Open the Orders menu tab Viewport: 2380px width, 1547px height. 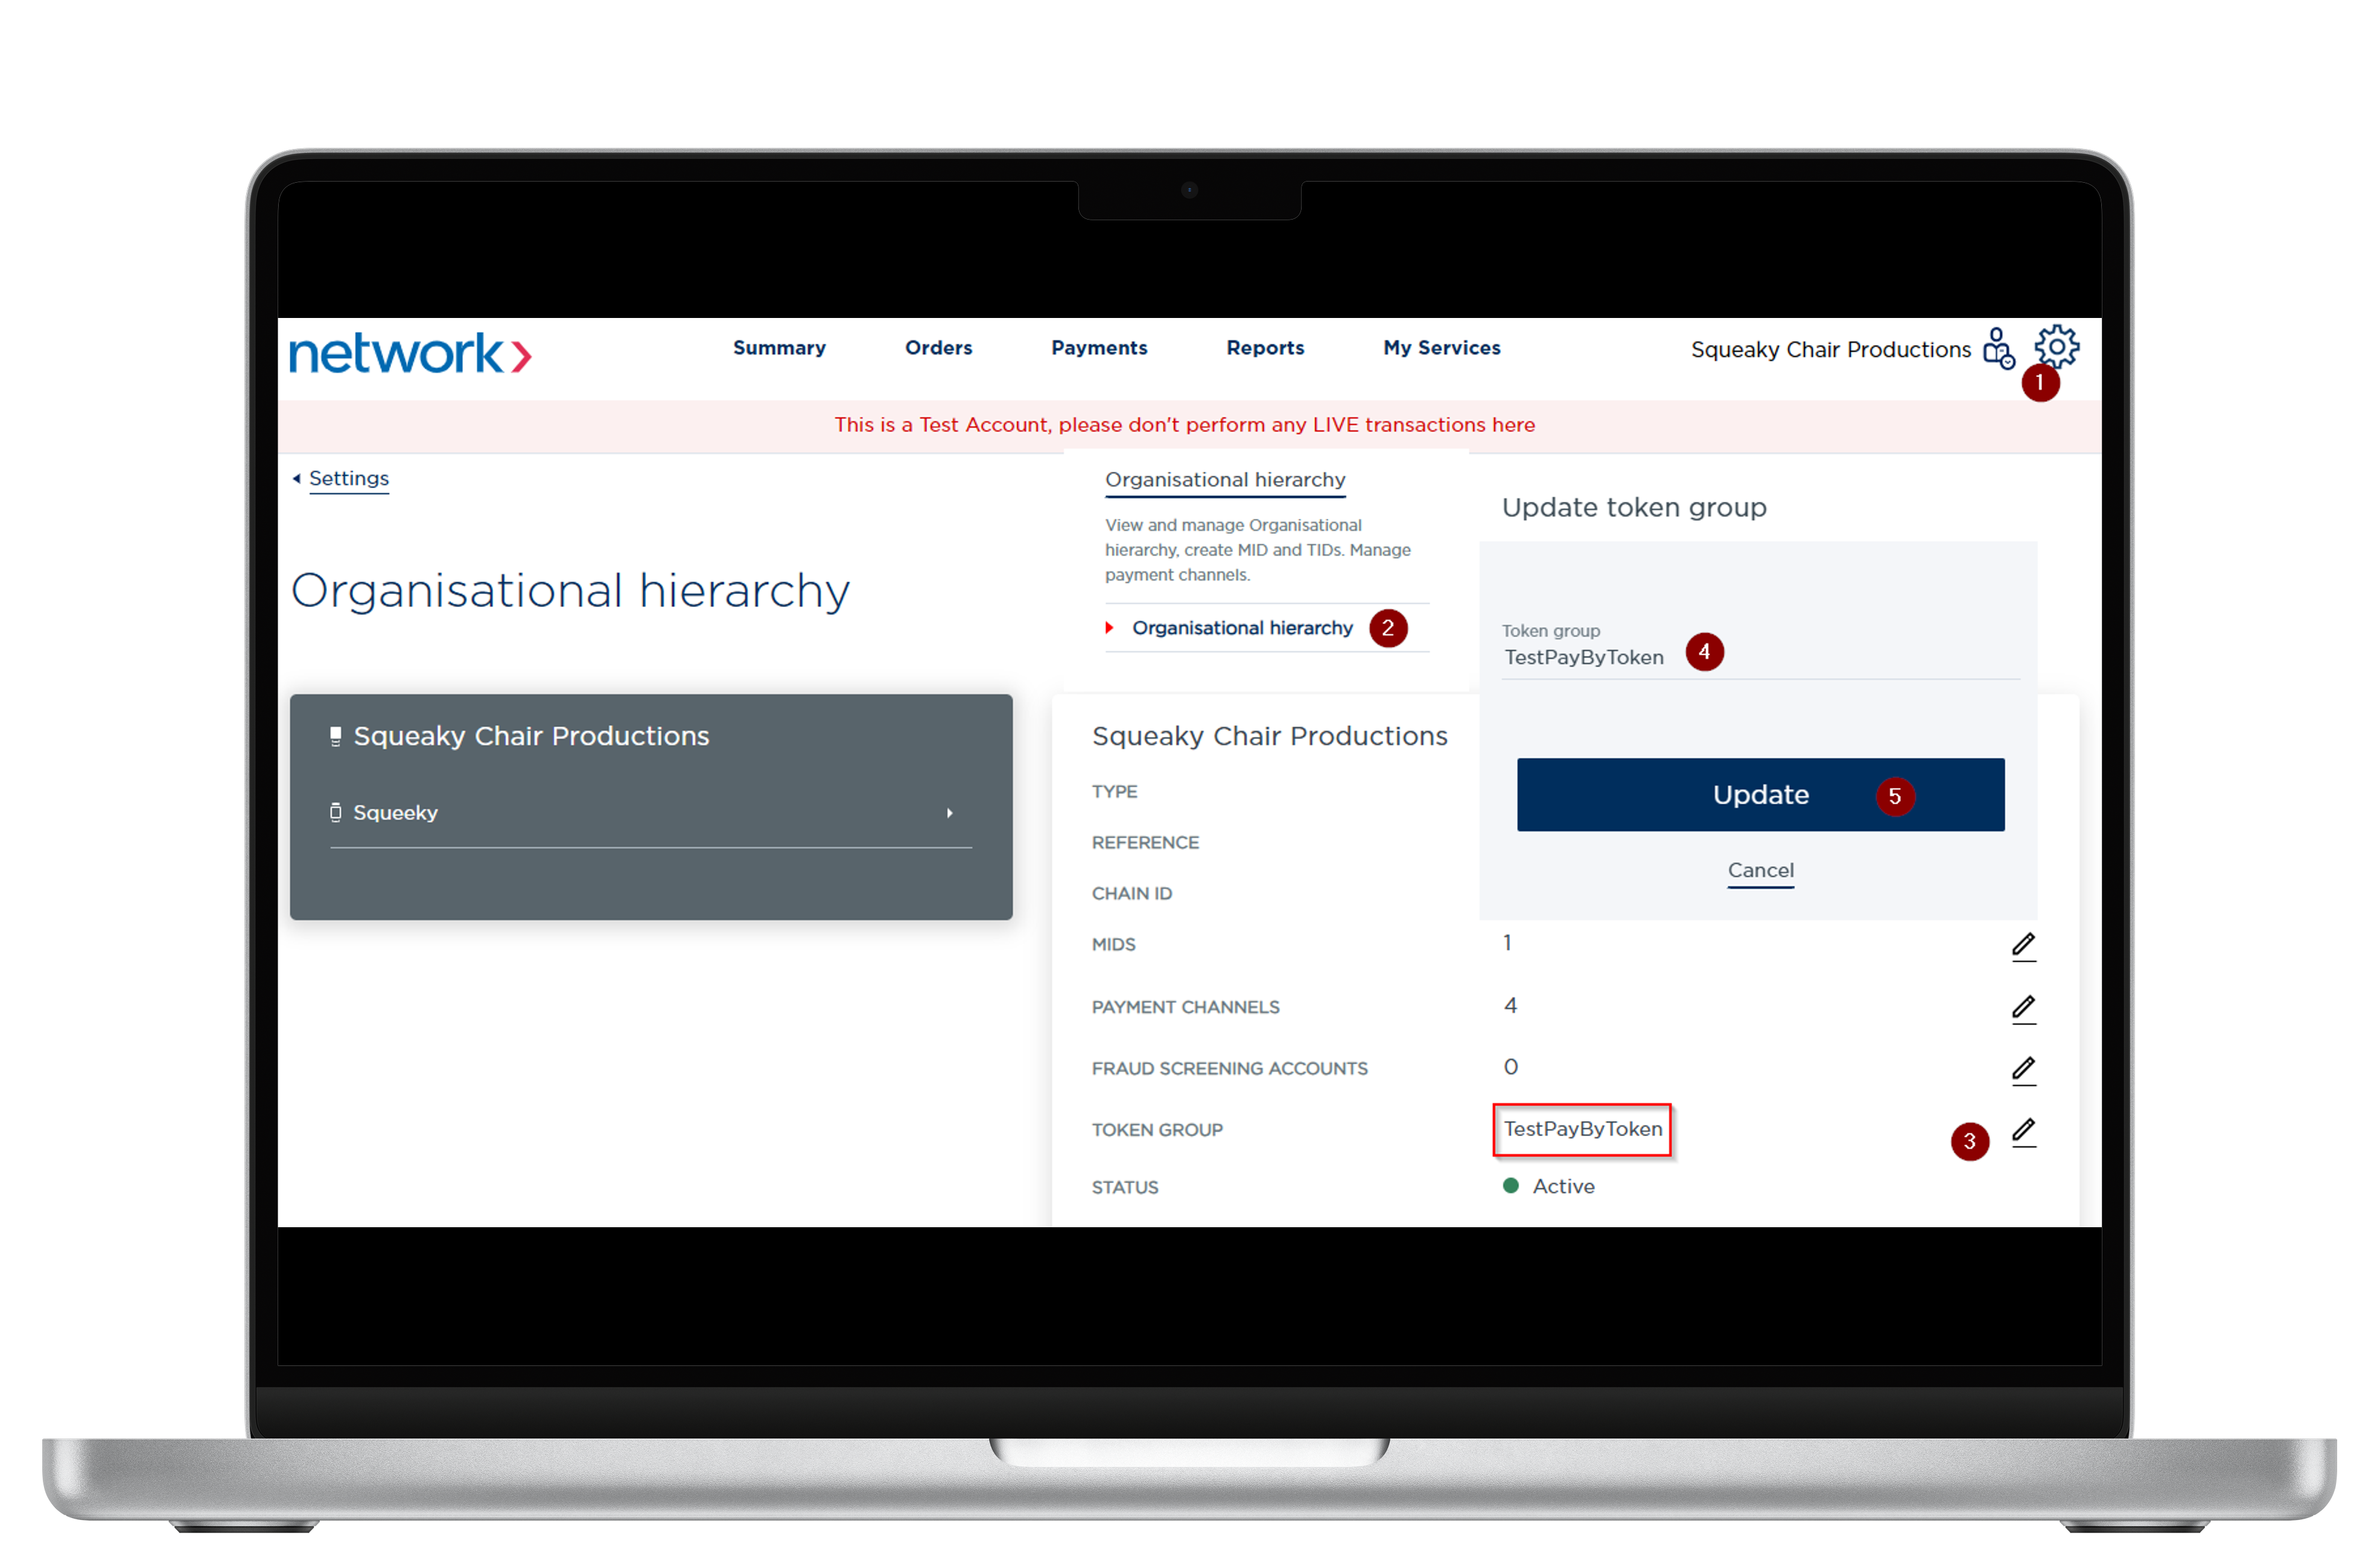click(938, 348)
